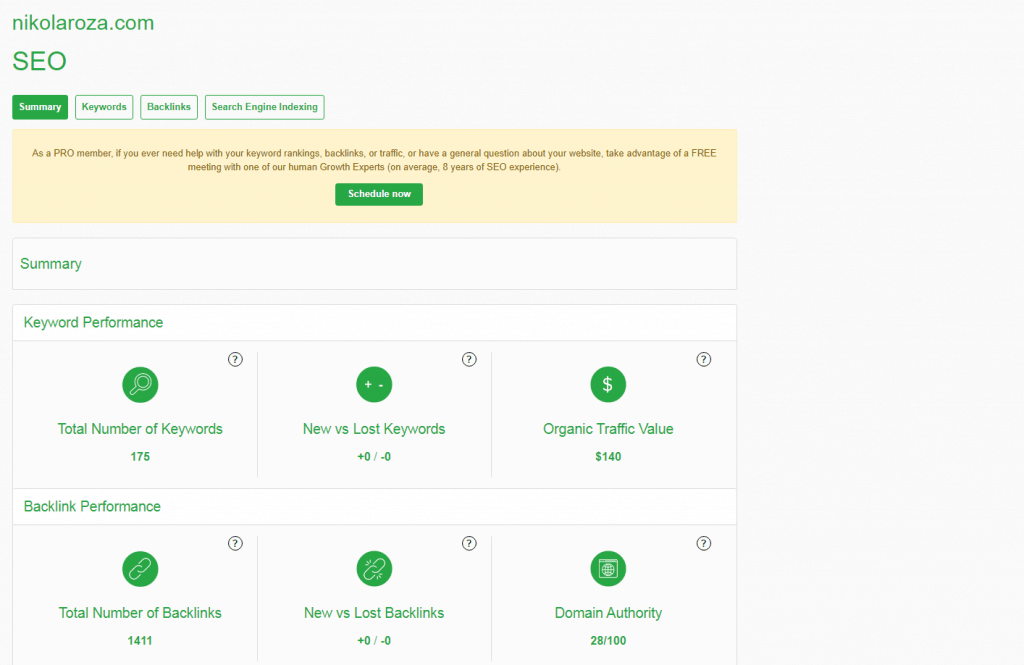Select the Summary tab
This screenshot has height=665, width=1024.
[40, 107]
